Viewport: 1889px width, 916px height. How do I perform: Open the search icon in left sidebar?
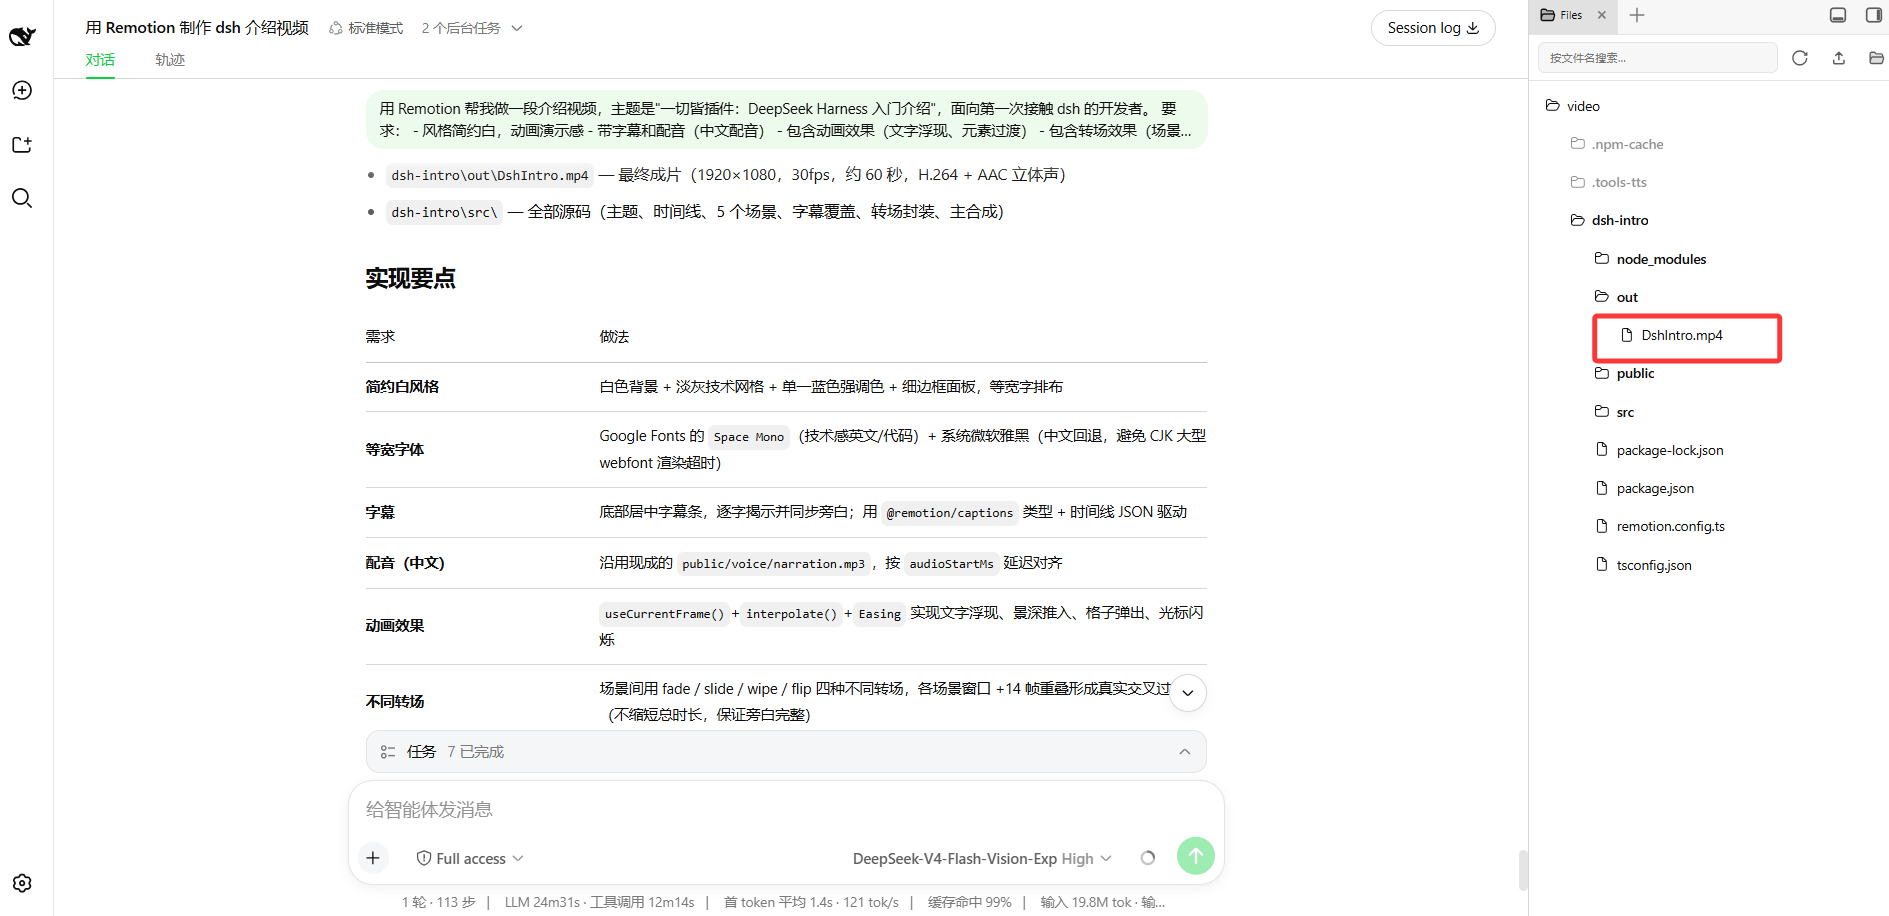point(22,198)
